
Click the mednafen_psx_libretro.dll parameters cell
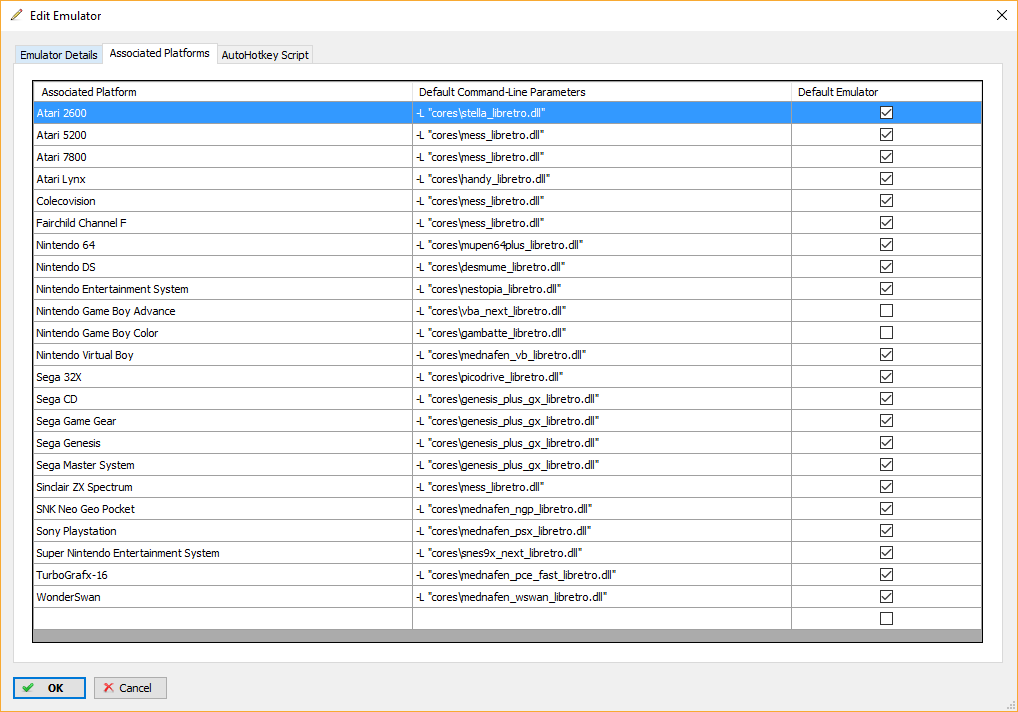[602, 531]
